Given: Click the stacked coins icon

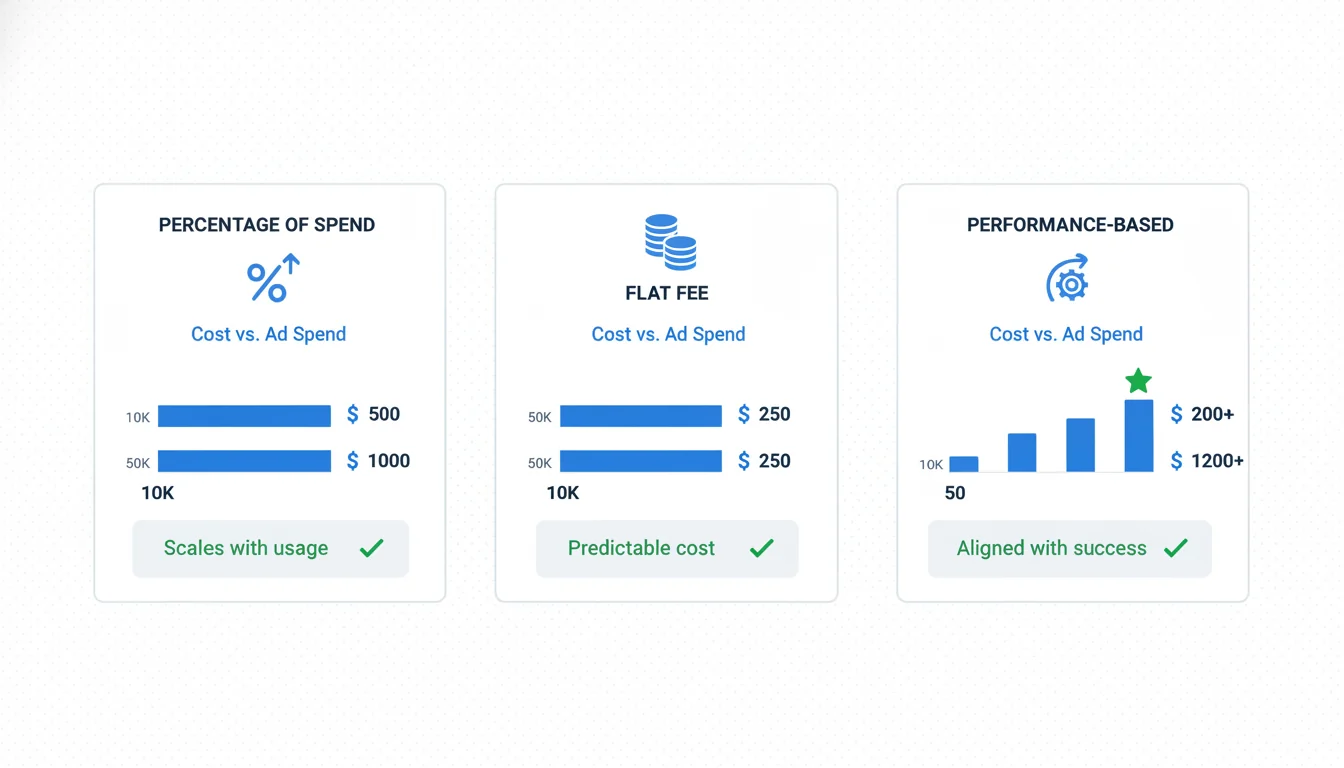Looking at the screenshot, I should (670, 242).
